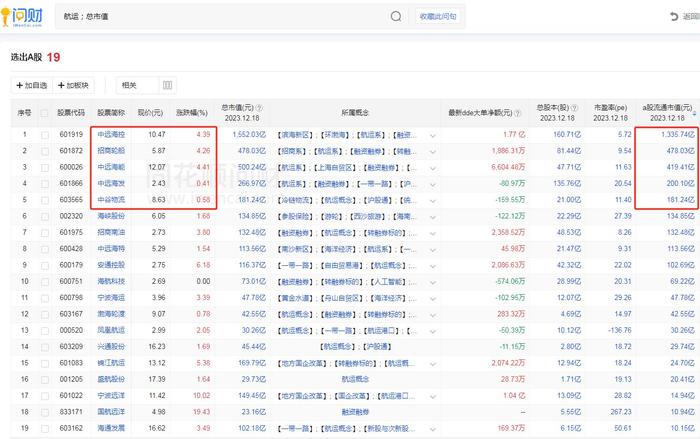Open the column settings grid icon
Viewport: 700px width, 439px height.
[167, 85]
